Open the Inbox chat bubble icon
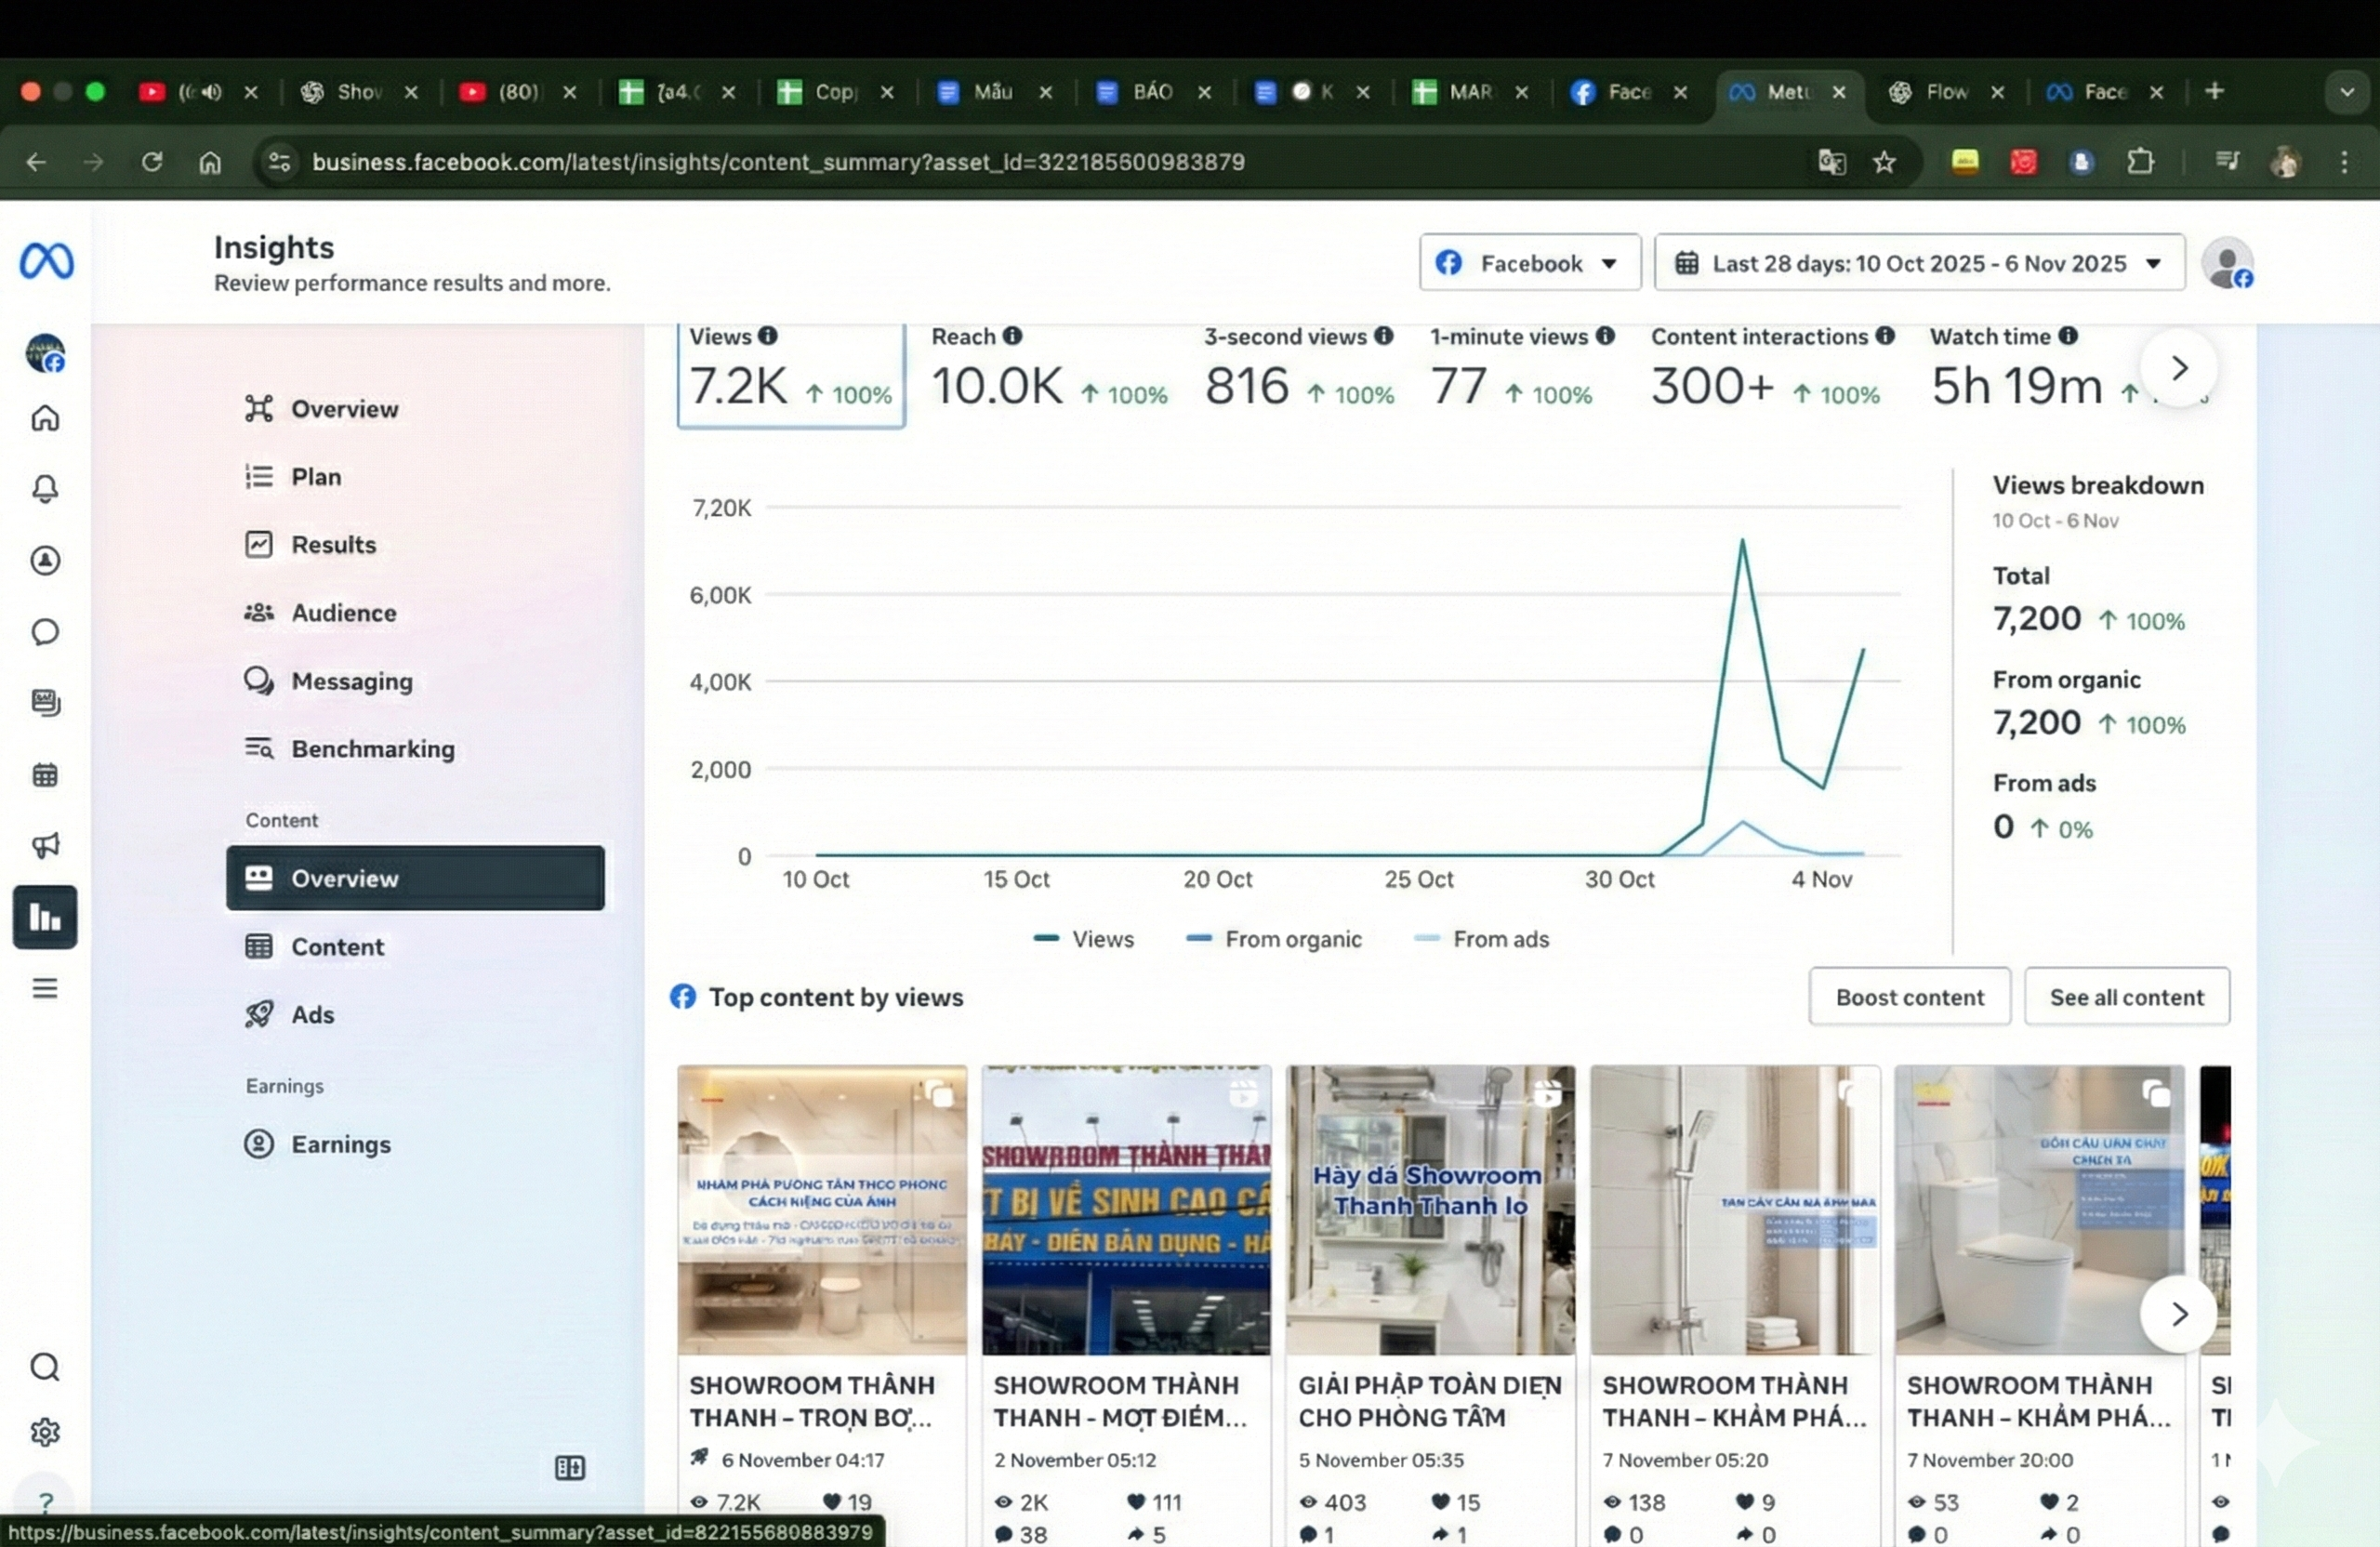The height and width of the screenshot is (1547, 2380). coord(45,632)
